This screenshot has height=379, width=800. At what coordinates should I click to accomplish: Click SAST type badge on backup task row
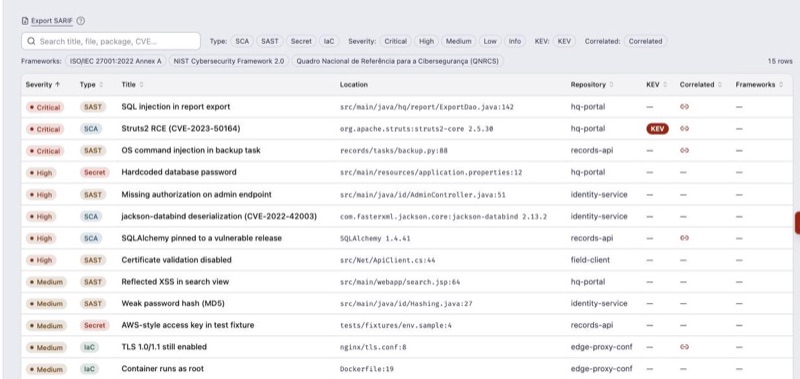(93, 151)
